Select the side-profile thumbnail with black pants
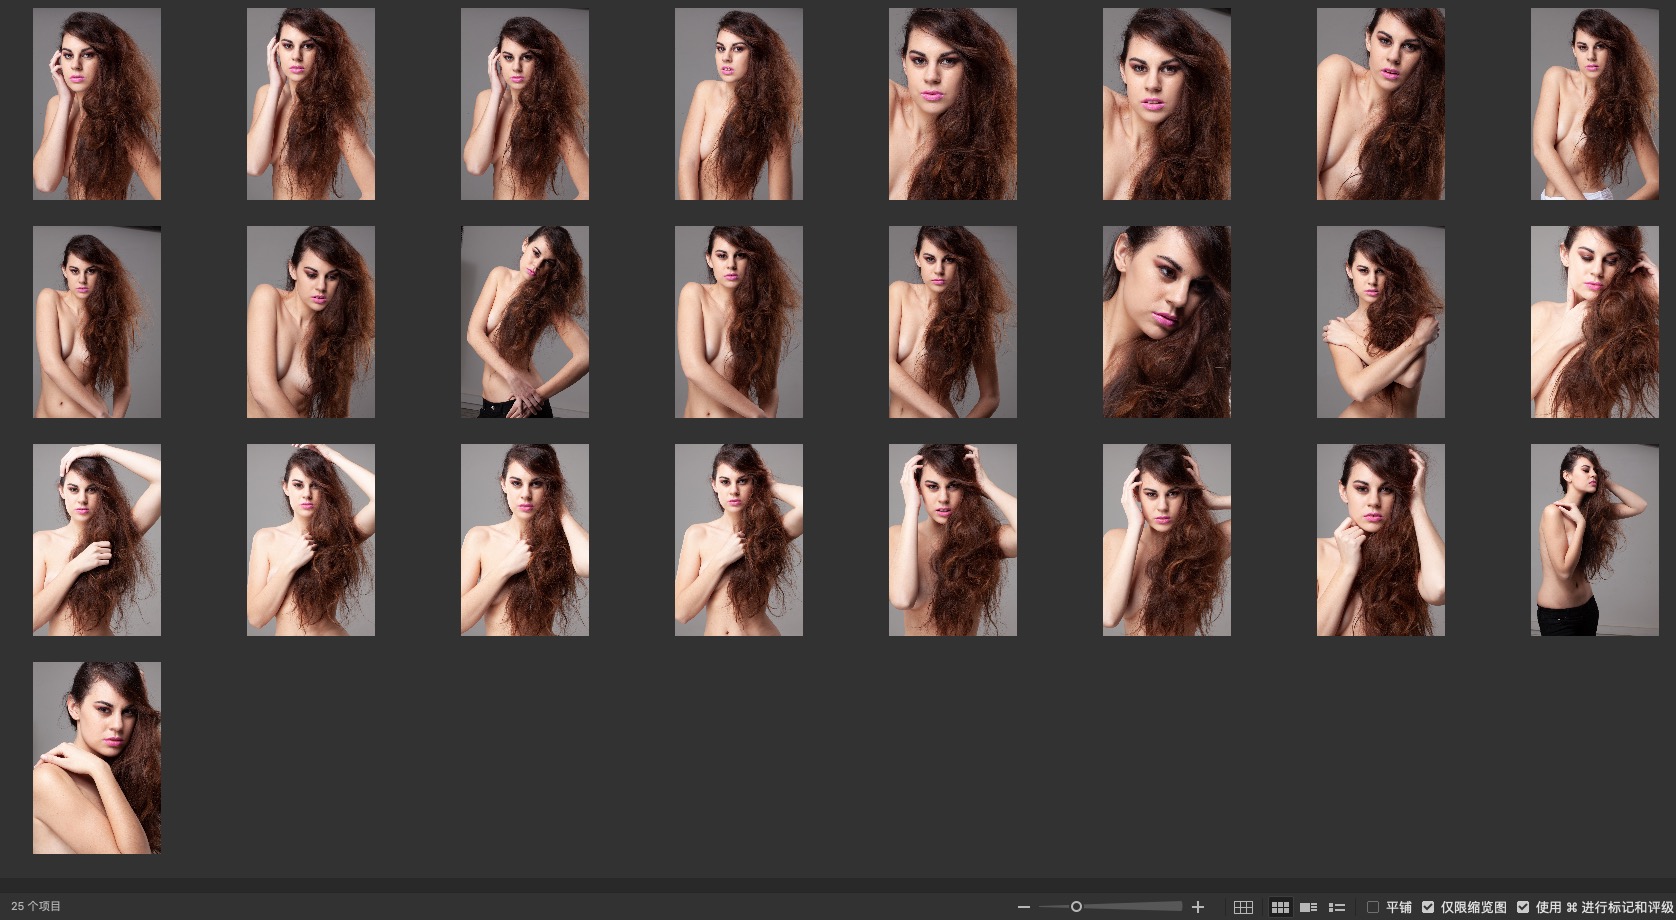Screen dimensions: 1676x920 (1594, 540)
